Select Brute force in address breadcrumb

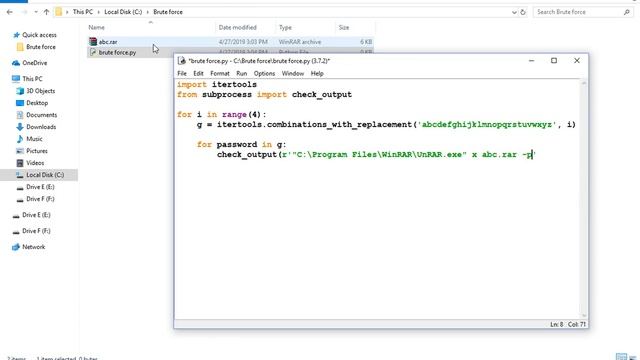[x=168, y=12]
